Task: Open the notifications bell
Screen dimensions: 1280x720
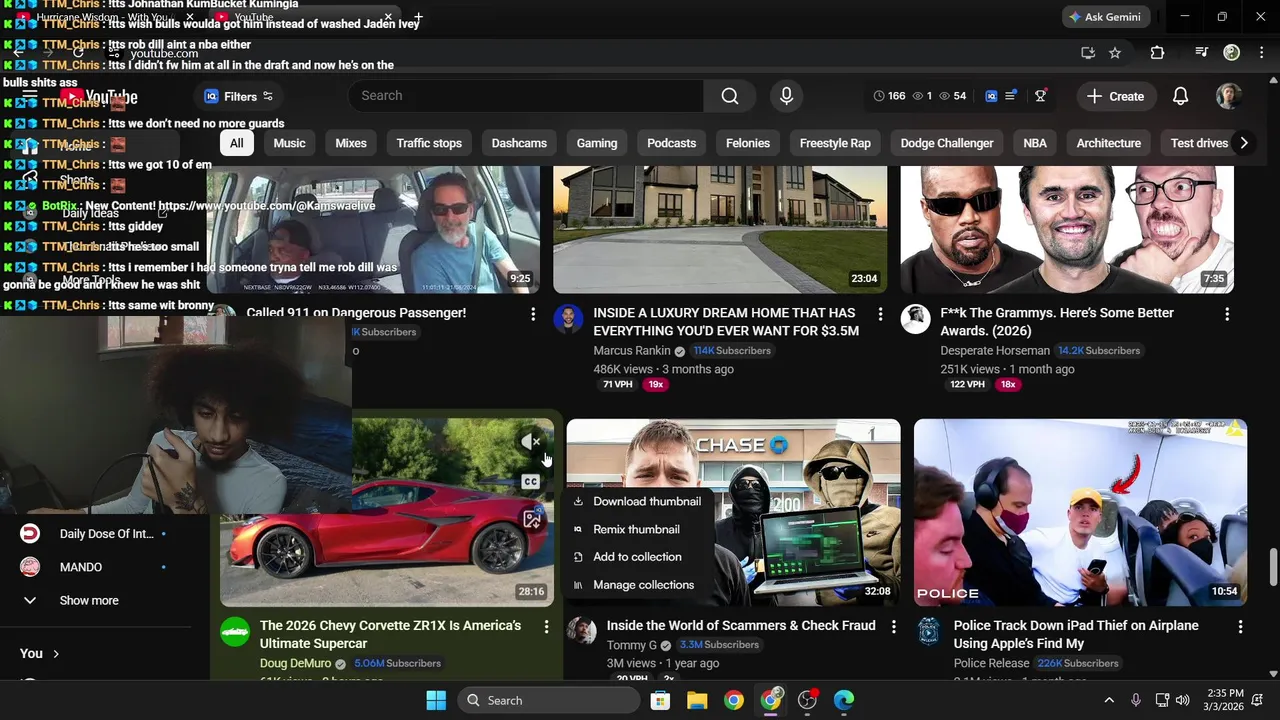Action: tap(1180, 96)
